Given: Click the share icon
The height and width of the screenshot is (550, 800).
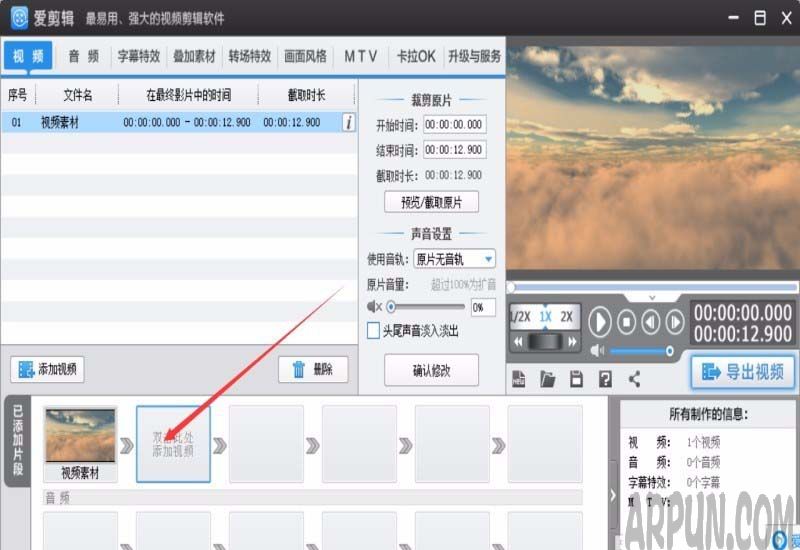Looking at the screenshot, I should (x=634, y=379).
